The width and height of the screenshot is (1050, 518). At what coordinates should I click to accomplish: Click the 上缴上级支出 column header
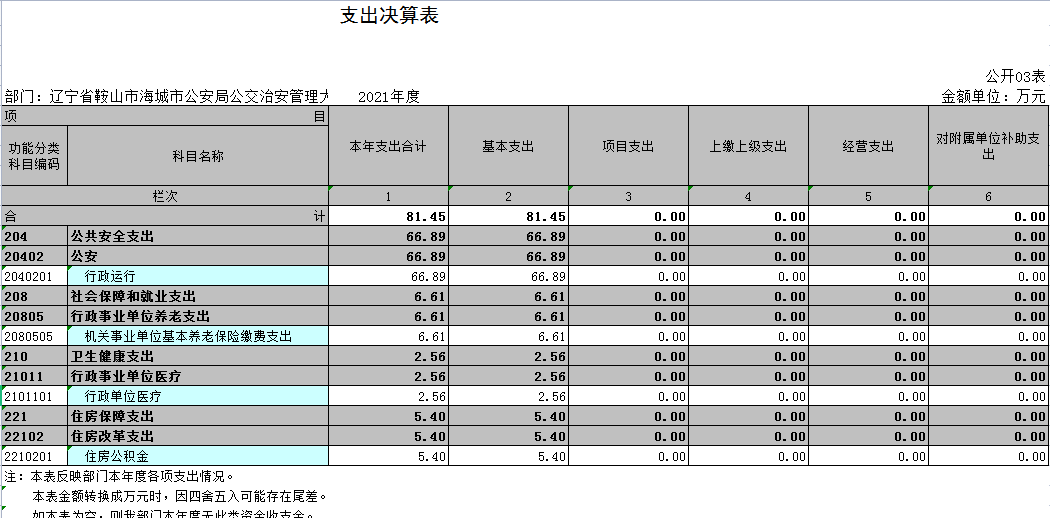pos(748,146)
